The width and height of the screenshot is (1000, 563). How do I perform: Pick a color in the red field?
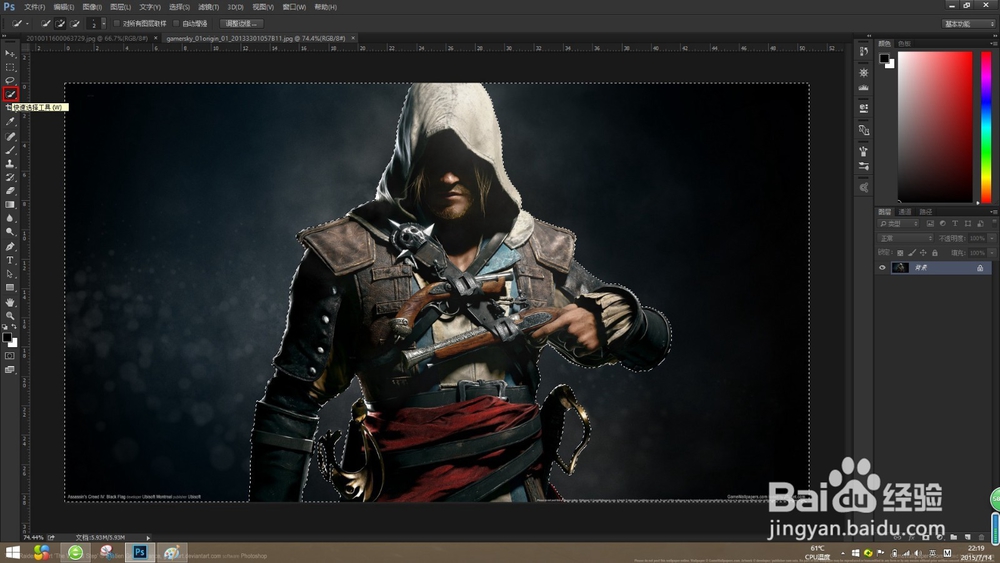[x=935, y=127]
